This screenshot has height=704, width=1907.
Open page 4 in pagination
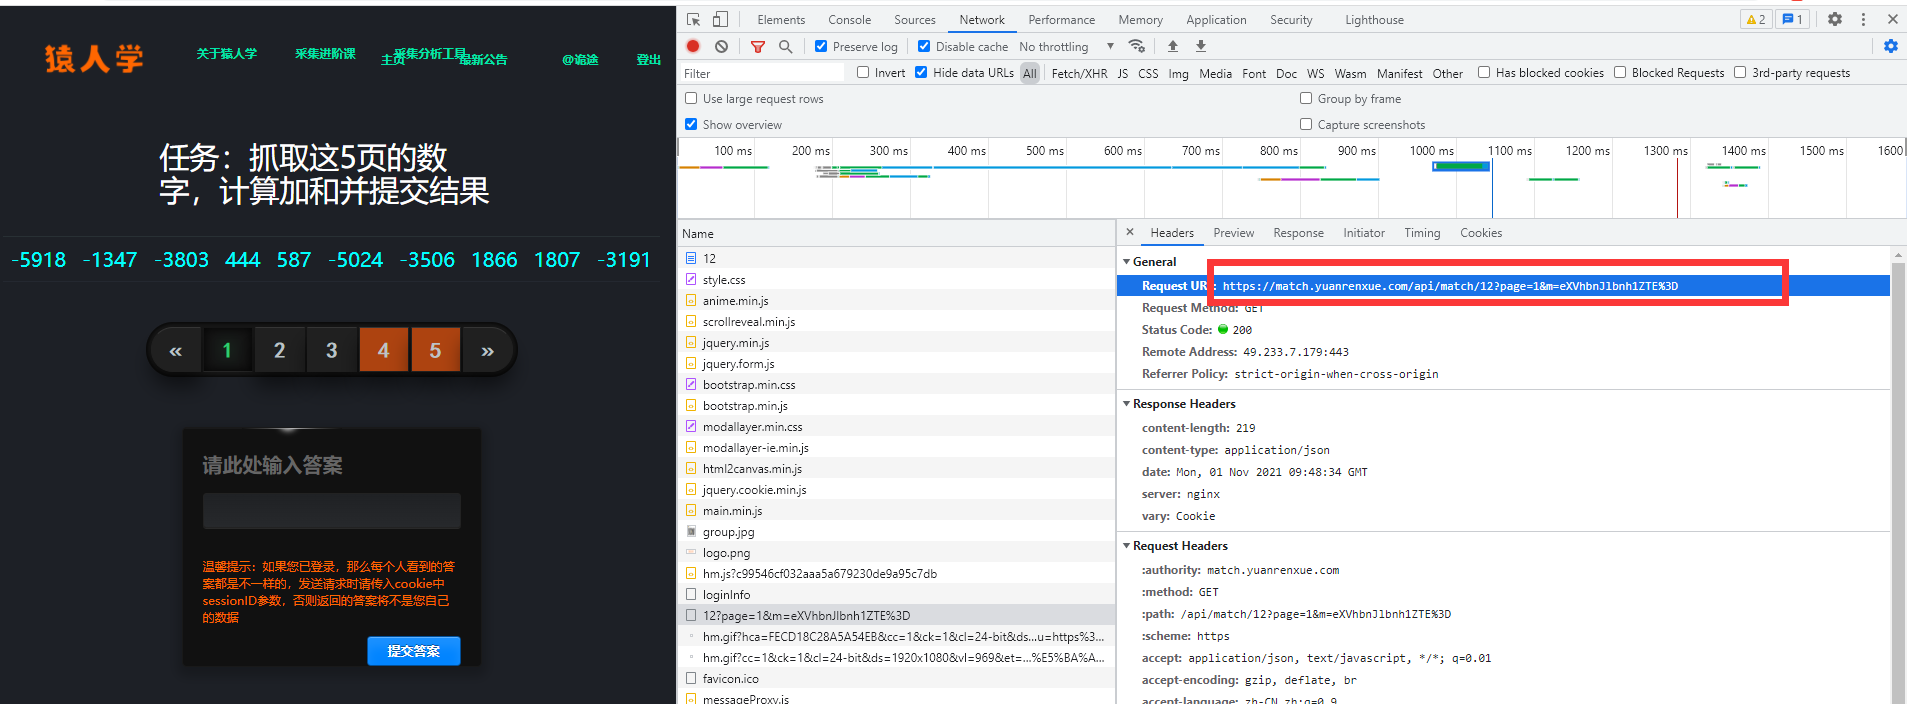click(x=383, y=350)
